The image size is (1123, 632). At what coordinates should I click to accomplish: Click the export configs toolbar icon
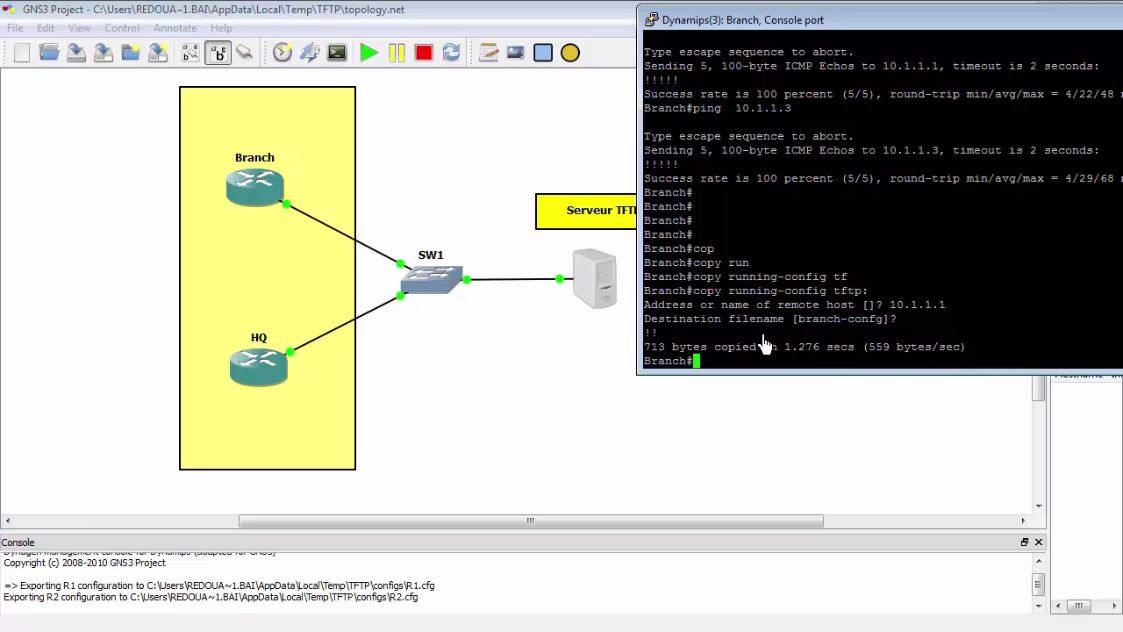pos(158,52)
